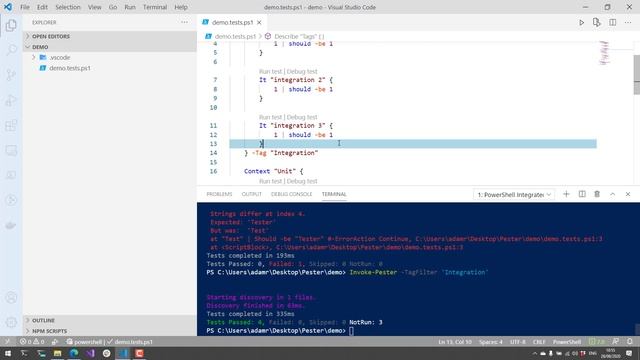Open Windows Start menu

pos(7,353)
